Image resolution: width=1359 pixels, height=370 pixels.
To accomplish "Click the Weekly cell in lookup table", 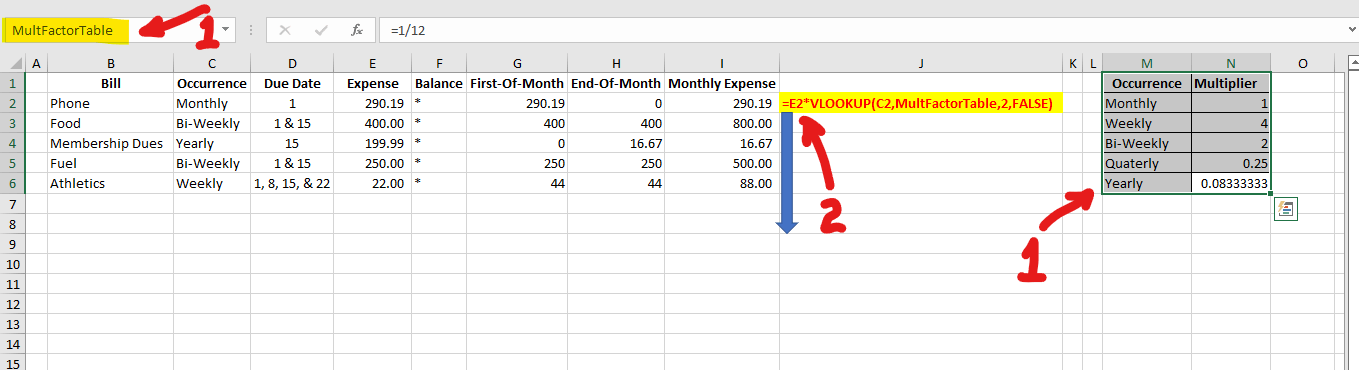I will tap(1147, 123).
